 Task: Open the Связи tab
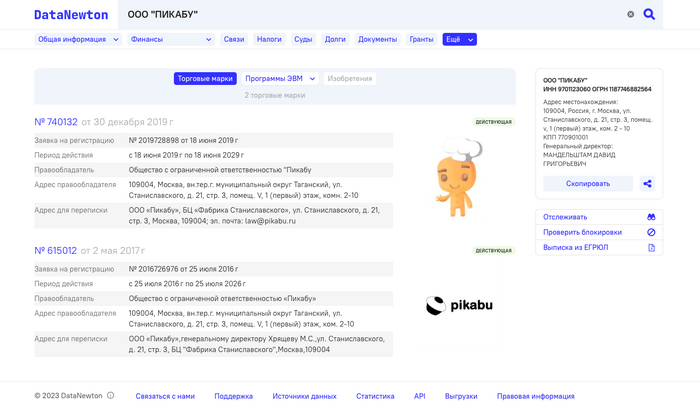tap(234, 39)
